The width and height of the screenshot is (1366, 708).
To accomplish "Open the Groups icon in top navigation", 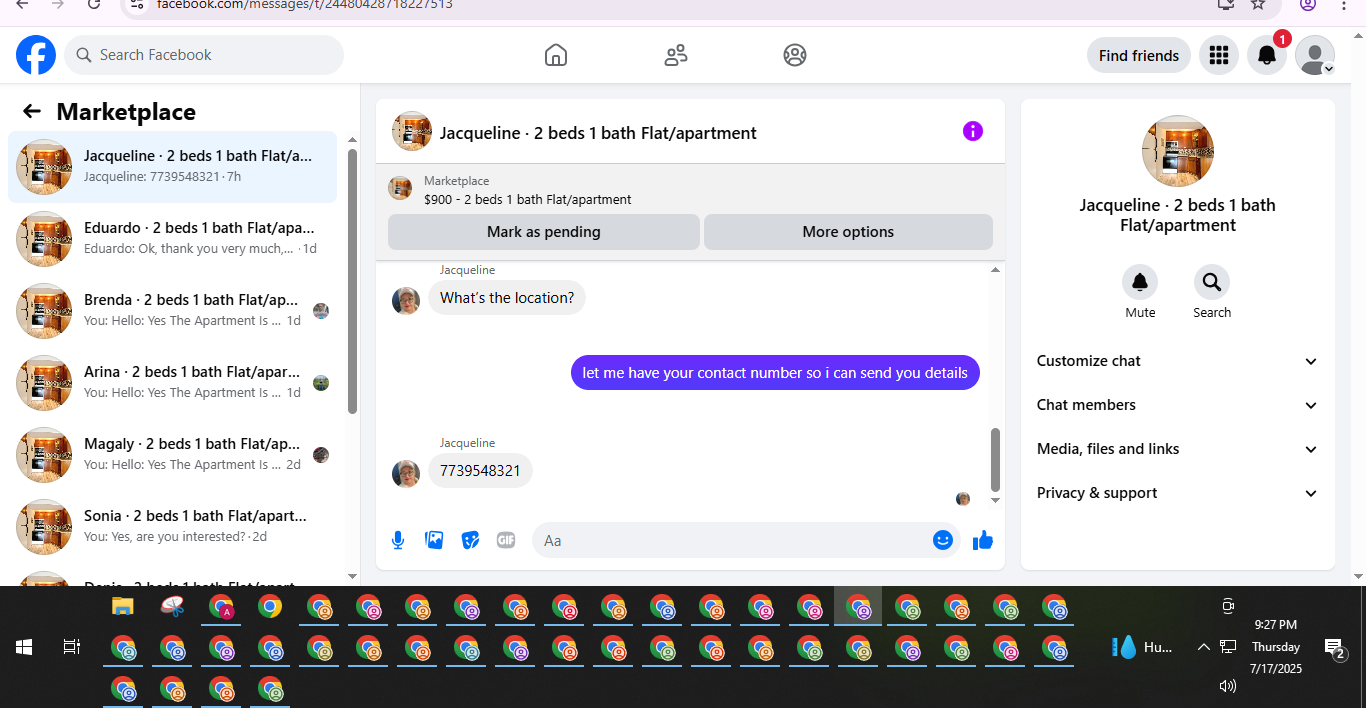I will click(795, 55).
